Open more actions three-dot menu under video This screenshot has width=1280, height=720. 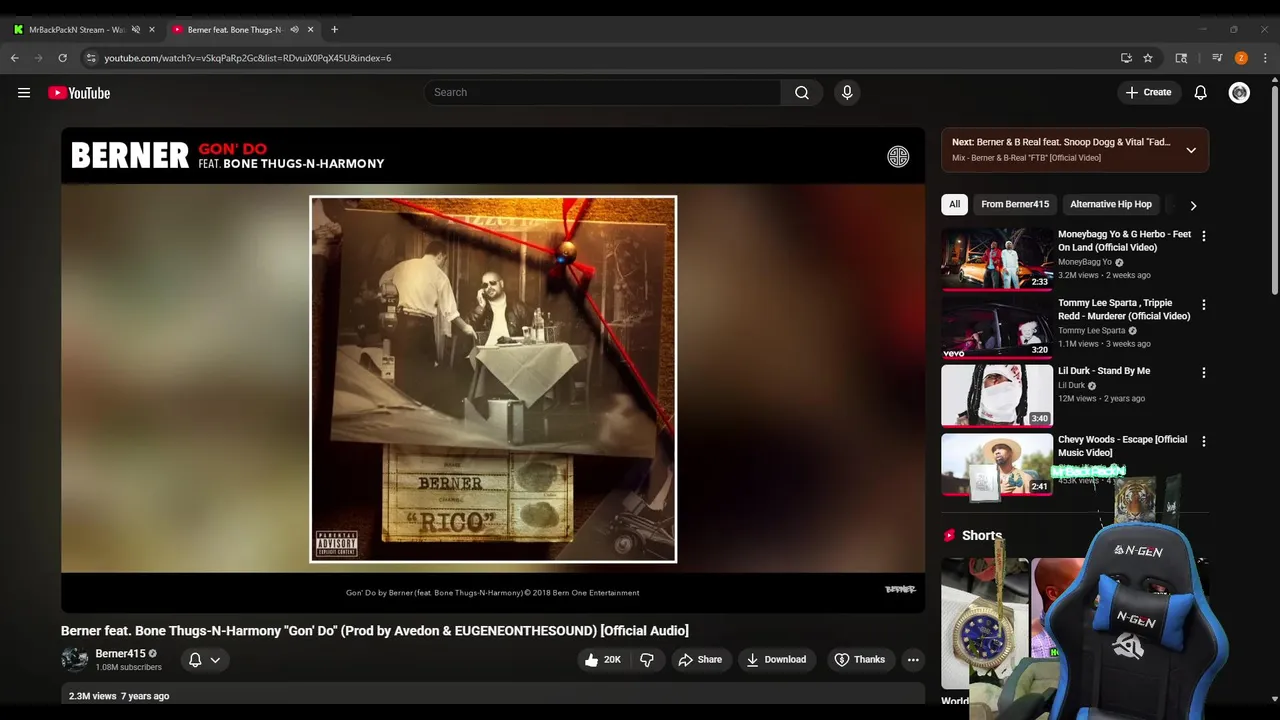point(912,660)
